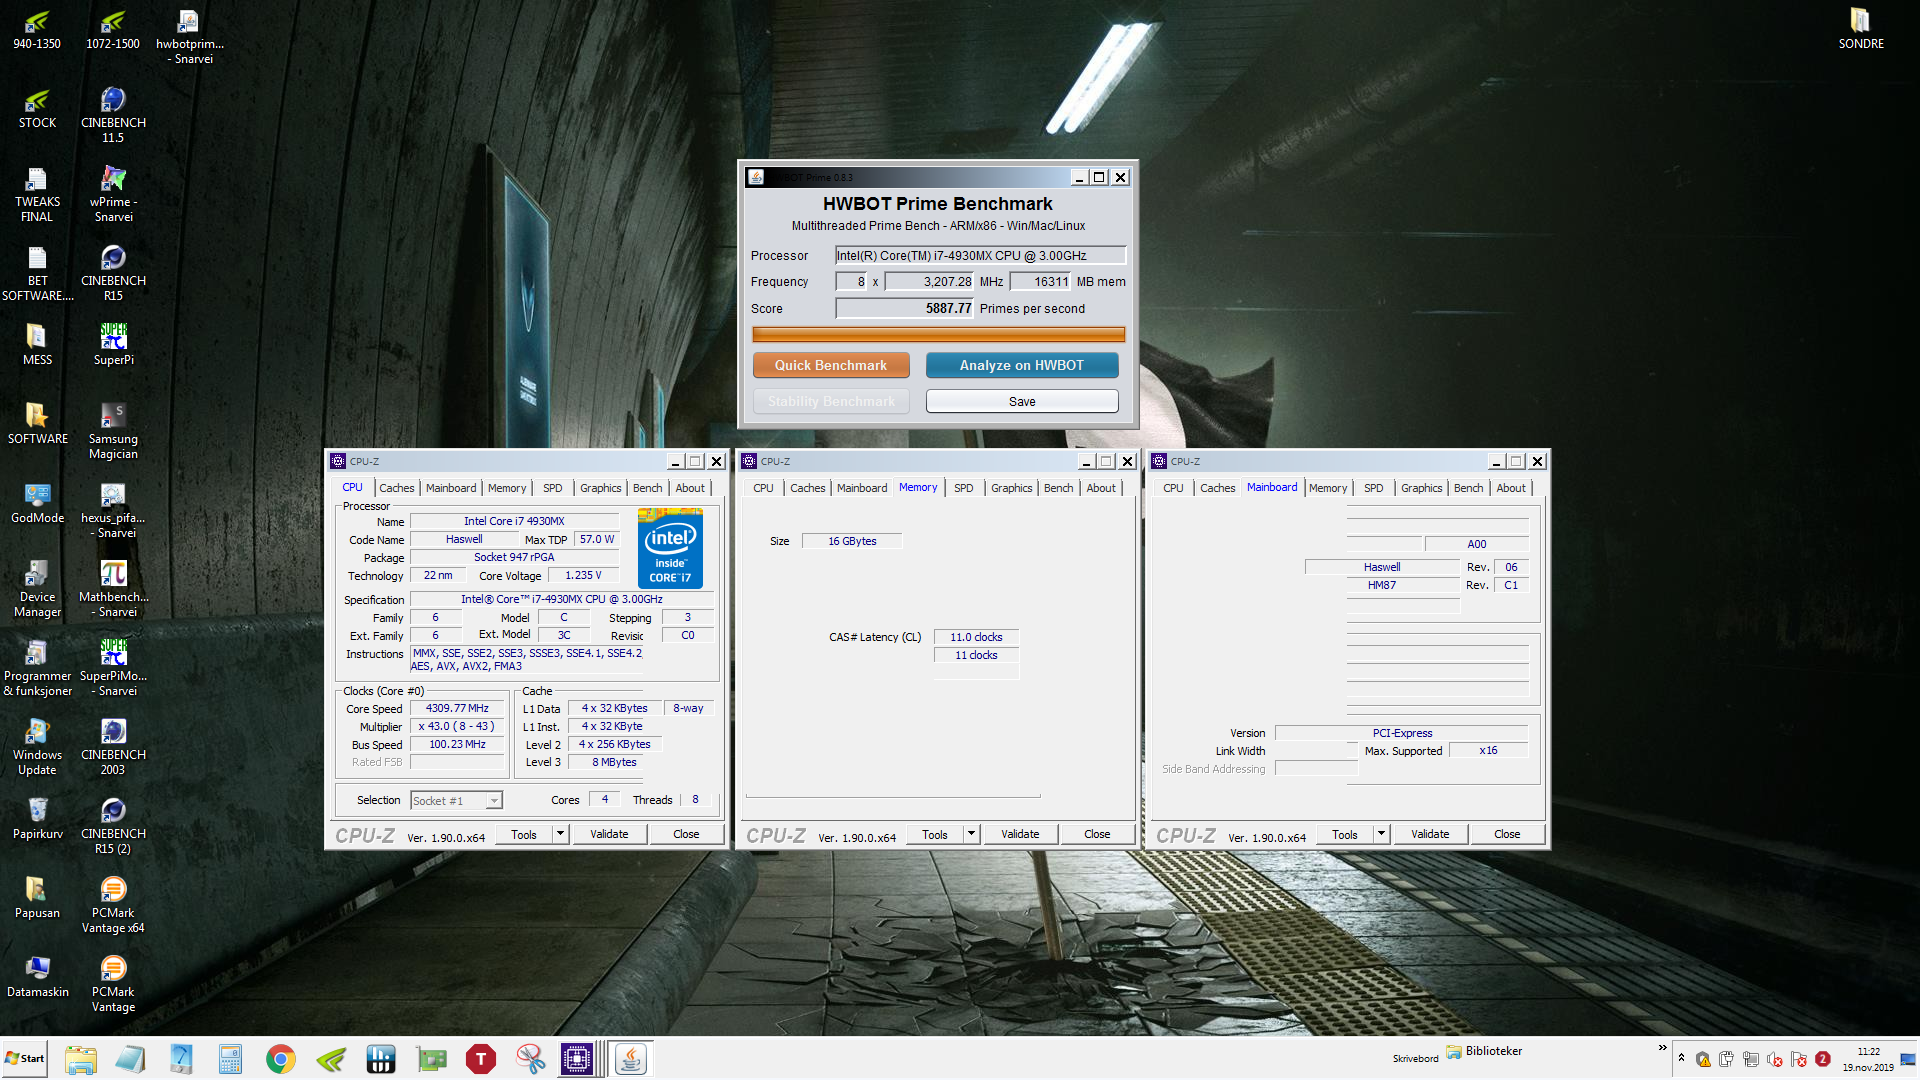The height and width of the screenshot is (1080, 1920).
Task: Launch the Mathbench Snarvei shortcut
Action: click(113, 589)
